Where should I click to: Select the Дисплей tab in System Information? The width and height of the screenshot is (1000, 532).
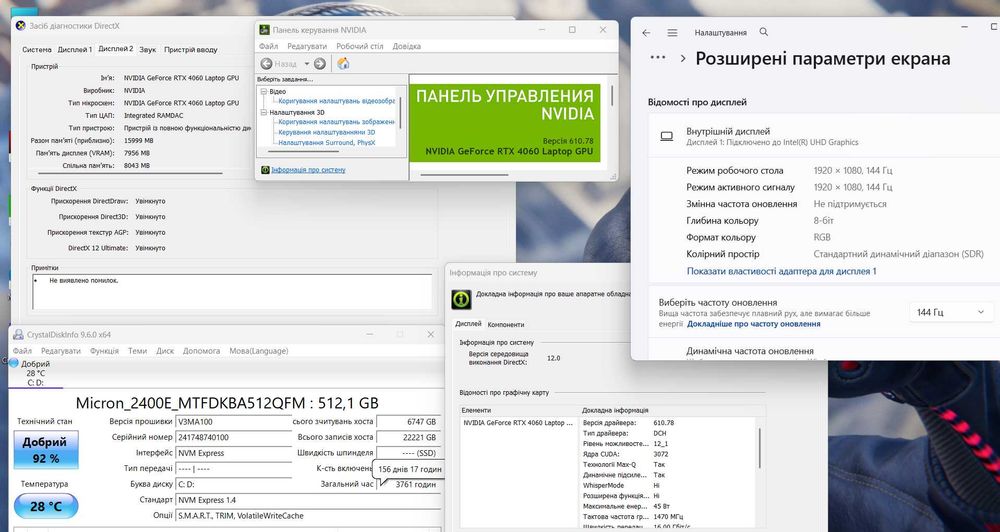468,324
